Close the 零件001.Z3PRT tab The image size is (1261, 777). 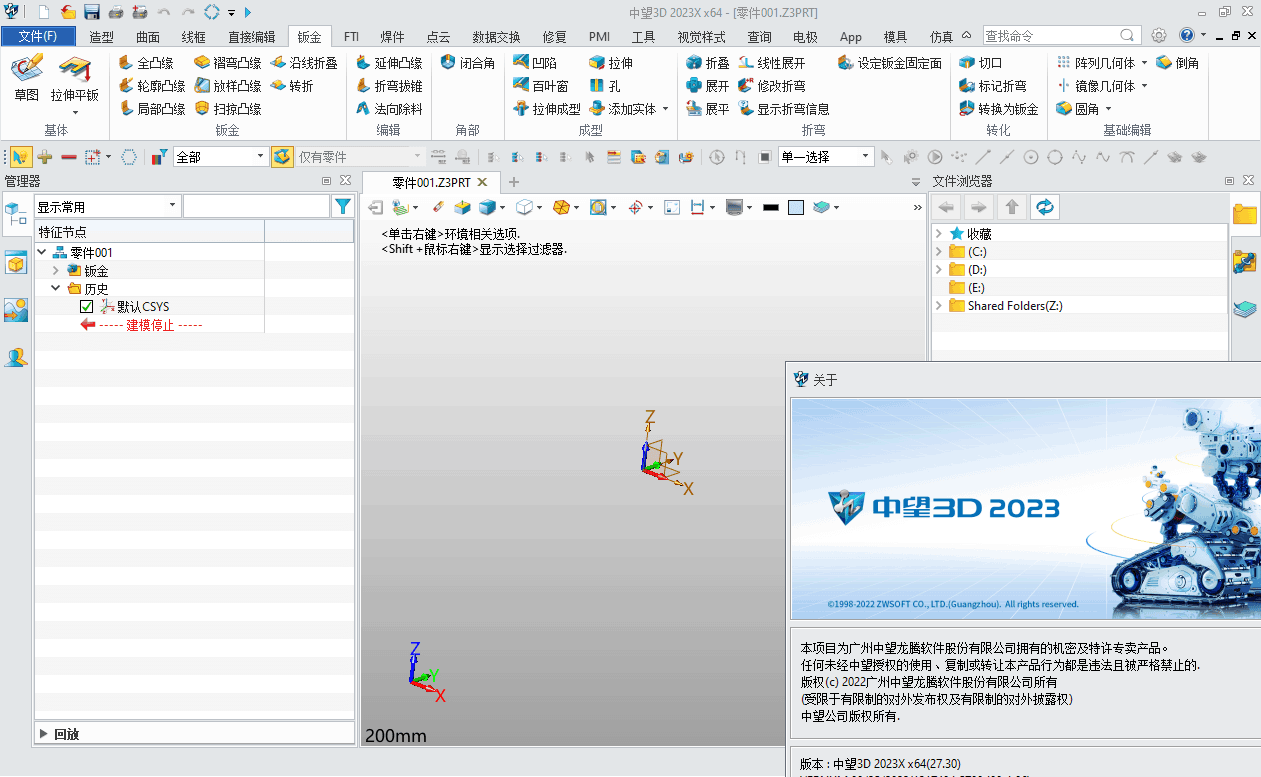click(482, 182)
